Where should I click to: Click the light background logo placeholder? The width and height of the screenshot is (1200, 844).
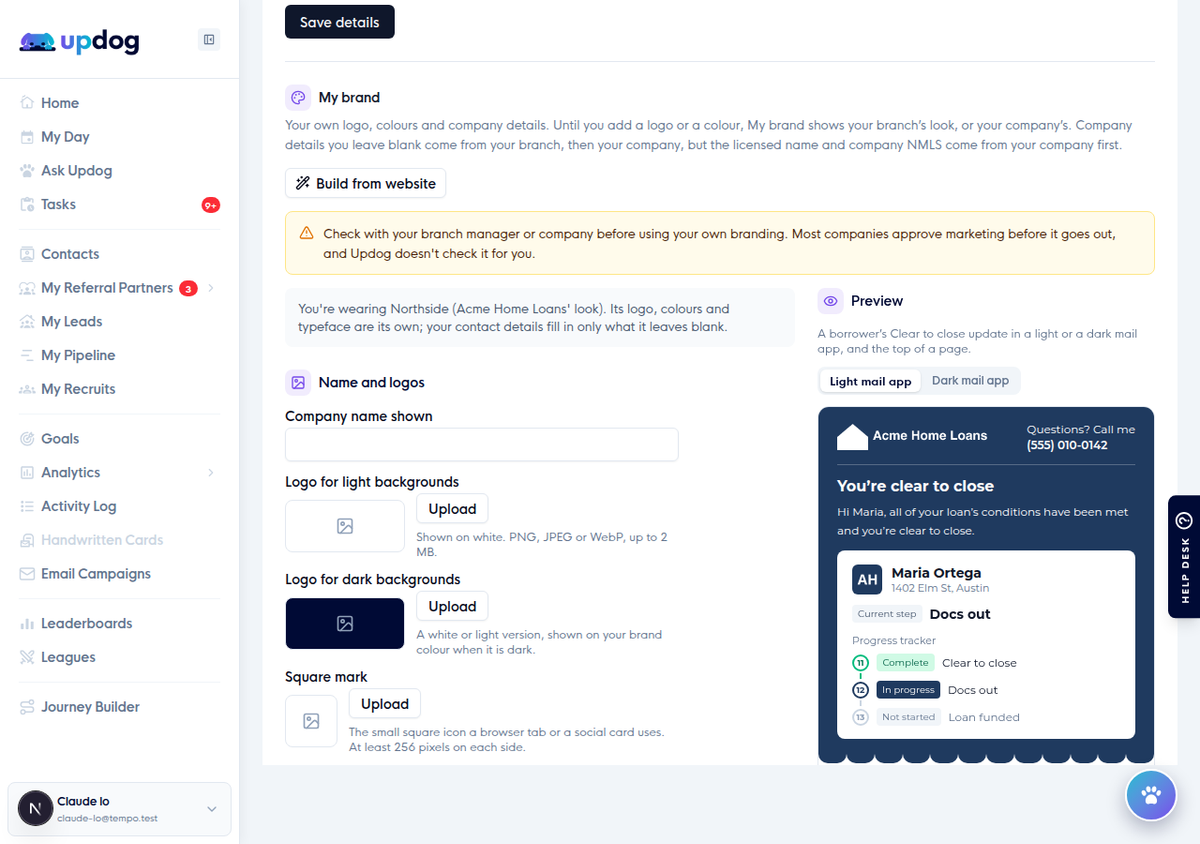pyautogui.click(x=345, y=526)
